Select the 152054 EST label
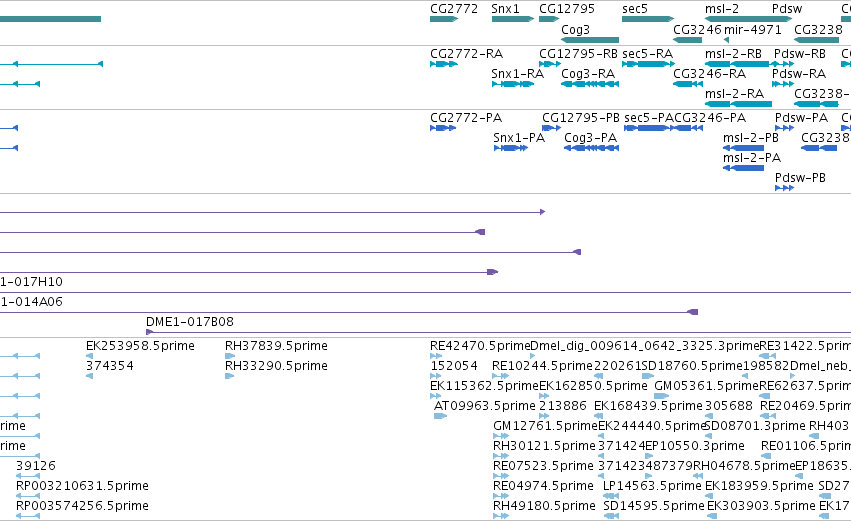The height and width of the screenshot is (521, 851). point(454,366)
